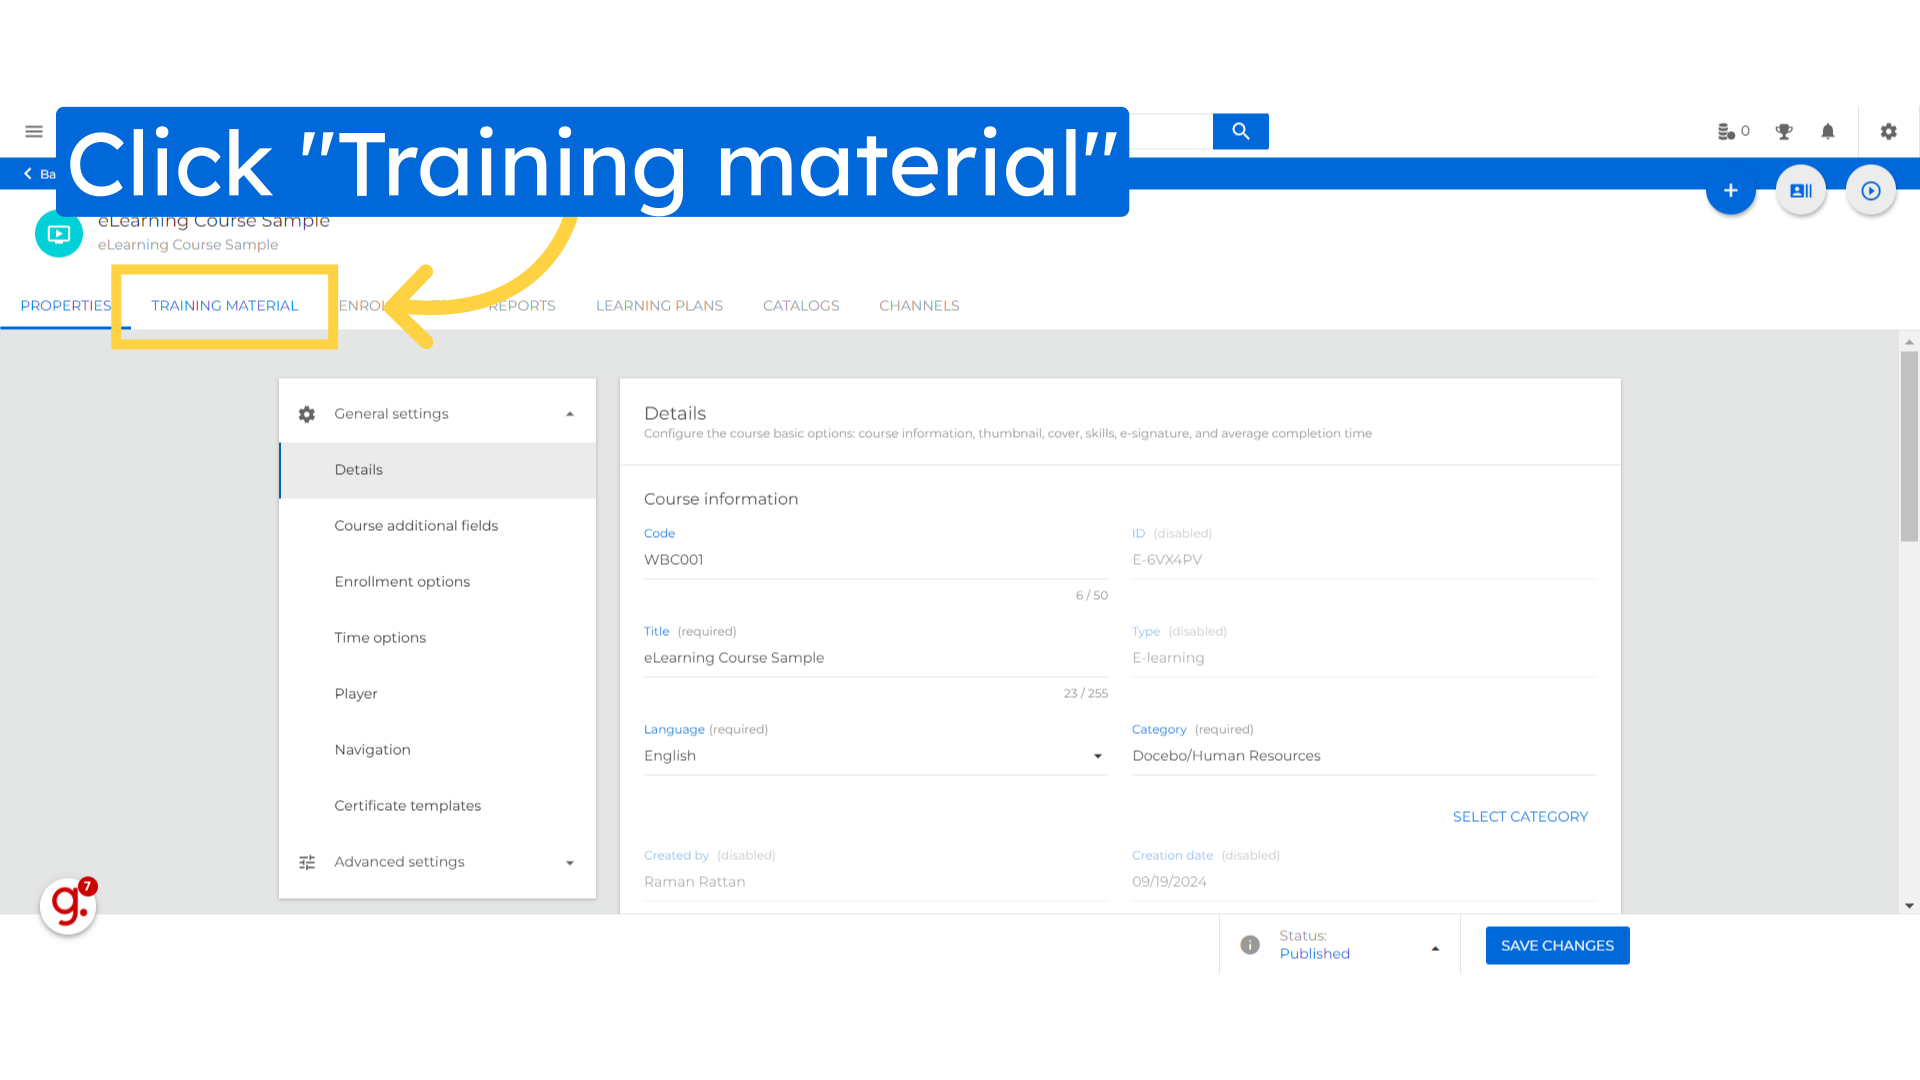
Task: Click SAVE CHANGES button
Action: click(1557, 944)
